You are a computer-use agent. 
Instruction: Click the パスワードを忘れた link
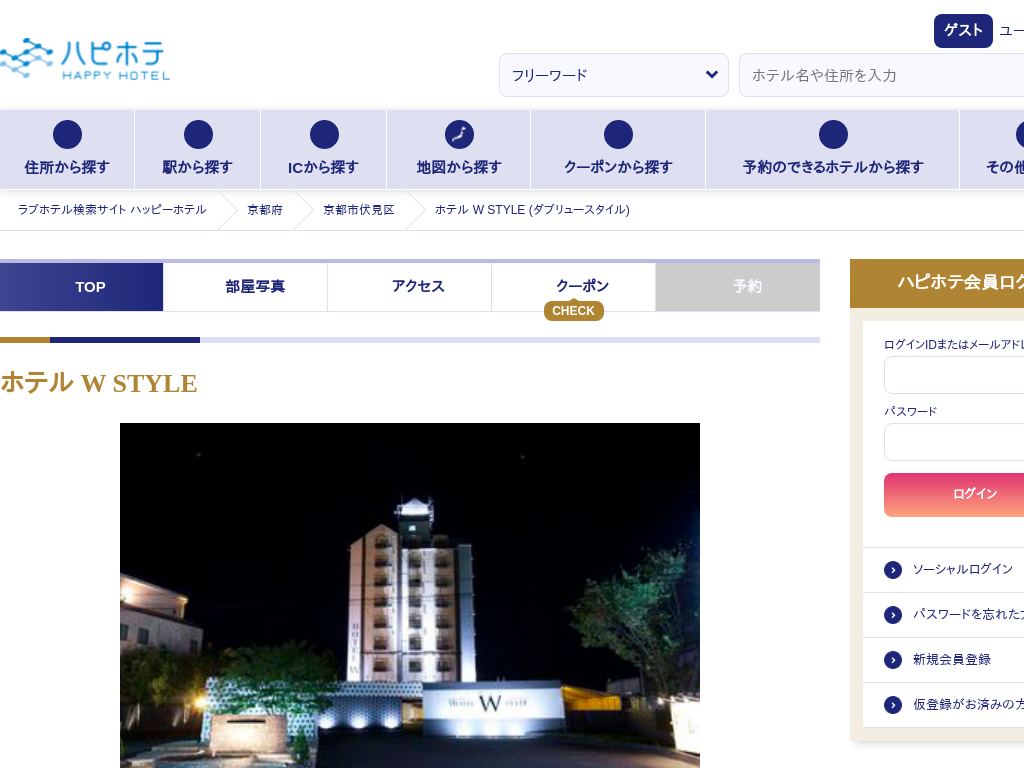968,615
